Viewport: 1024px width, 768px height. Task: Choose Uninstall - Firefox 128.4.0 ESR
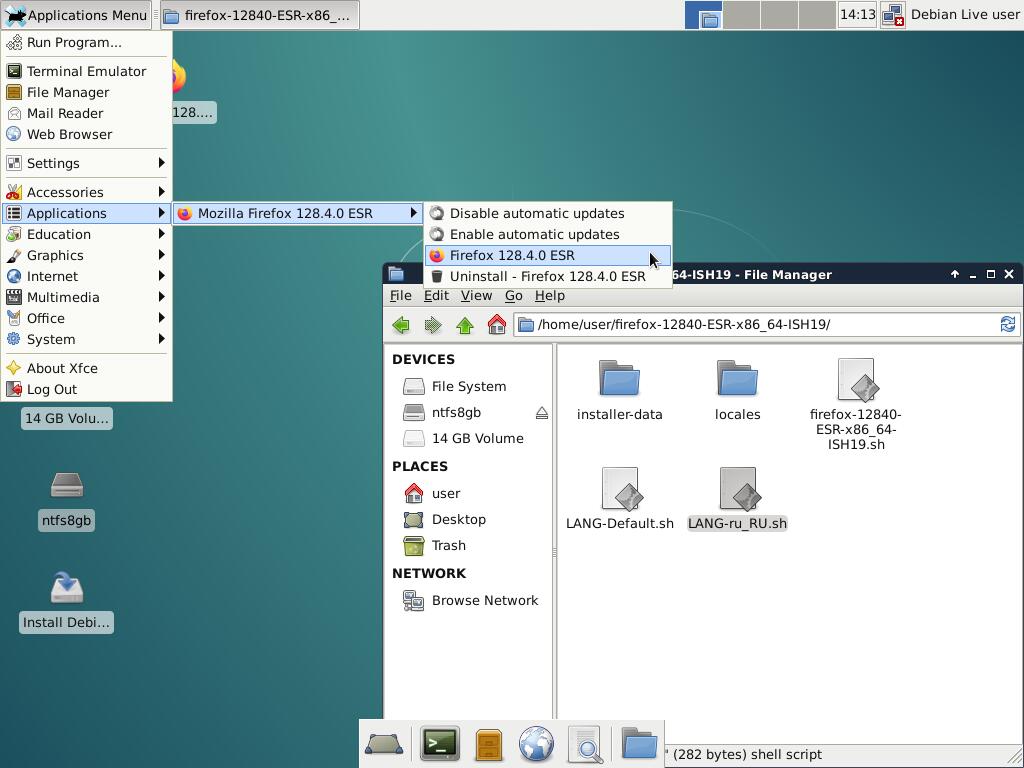[547, 276]
